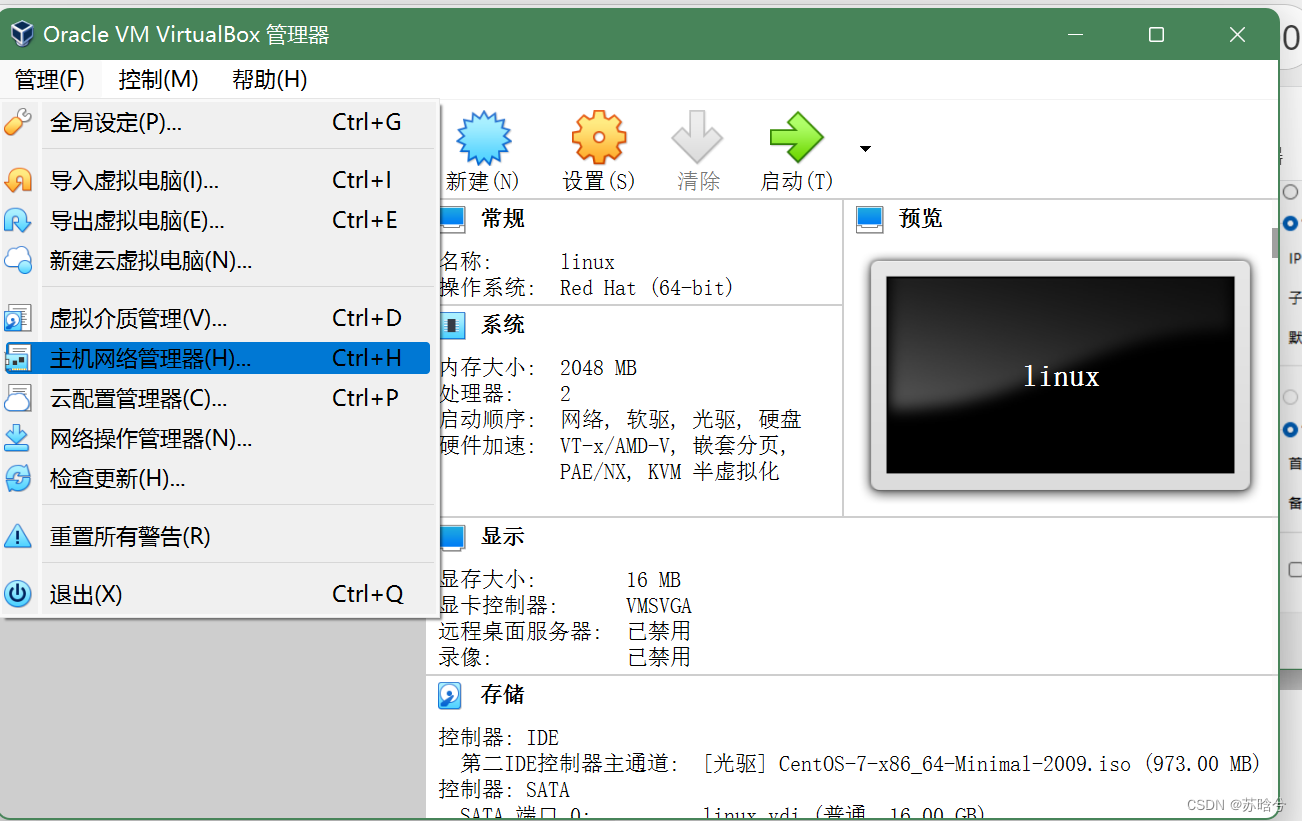Expand the dropdown arrow beside 启动(T)

(865, 149)
